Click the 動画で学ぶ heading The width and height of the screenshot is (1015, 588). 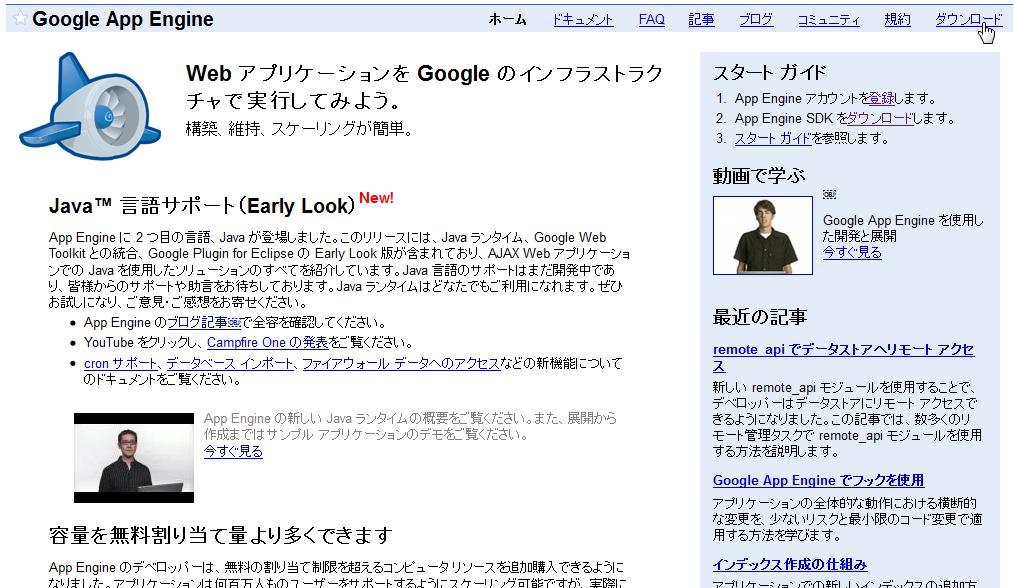(x=759, y=175)
